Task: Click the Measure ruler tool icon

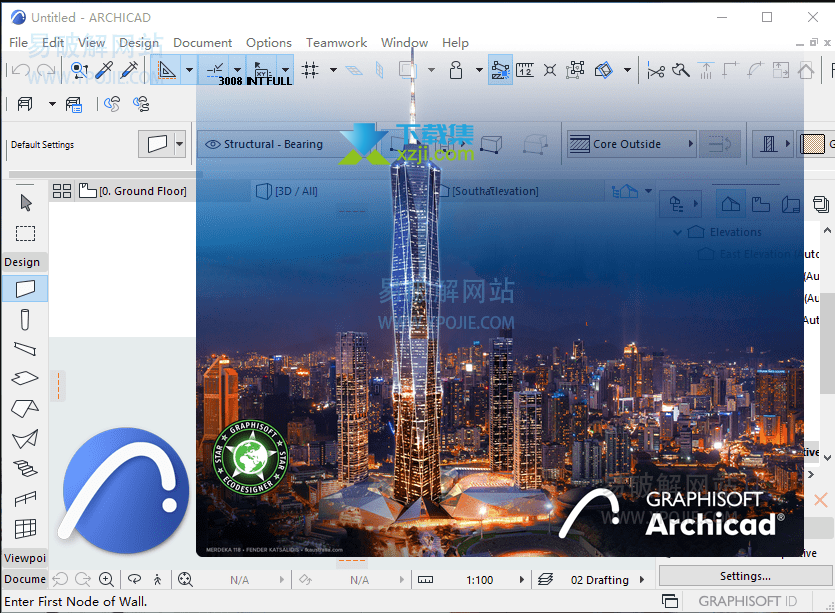Action: pos(525,70)
